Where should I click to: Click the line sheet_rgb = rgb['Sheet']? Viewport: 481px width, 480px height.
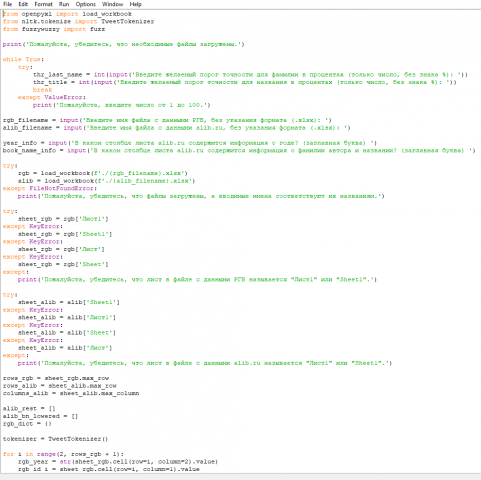[63, 264]
